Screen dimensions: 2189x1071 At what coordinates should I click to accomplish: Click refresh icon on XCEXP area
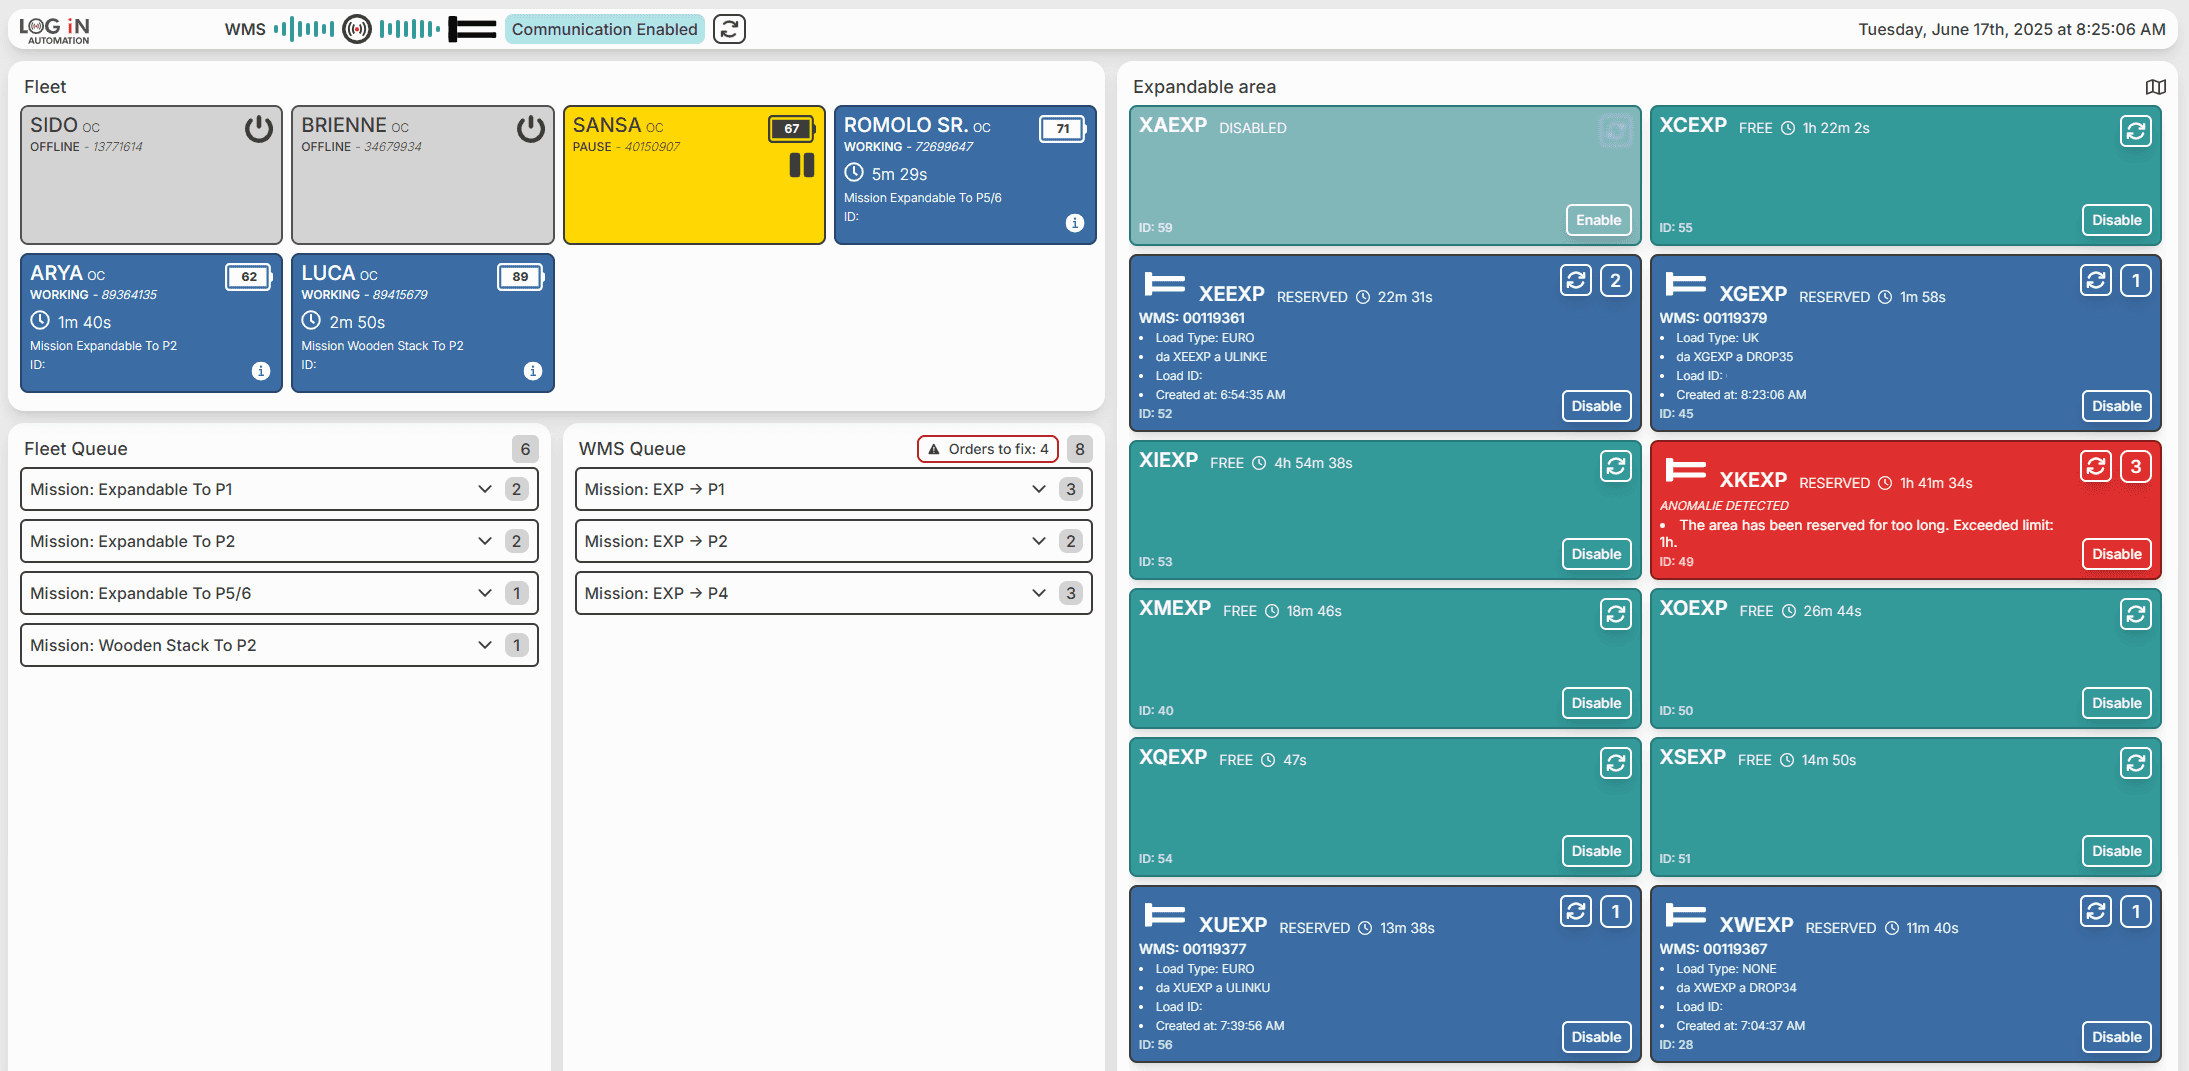pyautogui.click(x=2136, y=131)
